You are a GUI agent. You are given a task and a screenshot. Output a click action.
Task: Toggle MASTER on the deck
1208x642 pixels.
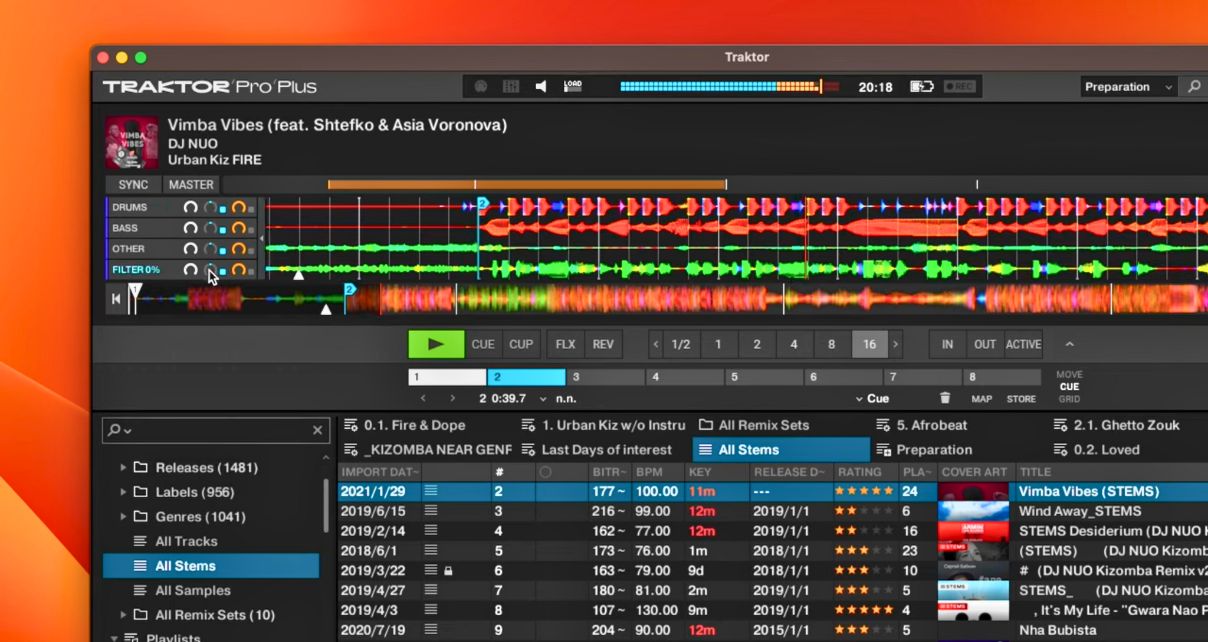(191, 184)
